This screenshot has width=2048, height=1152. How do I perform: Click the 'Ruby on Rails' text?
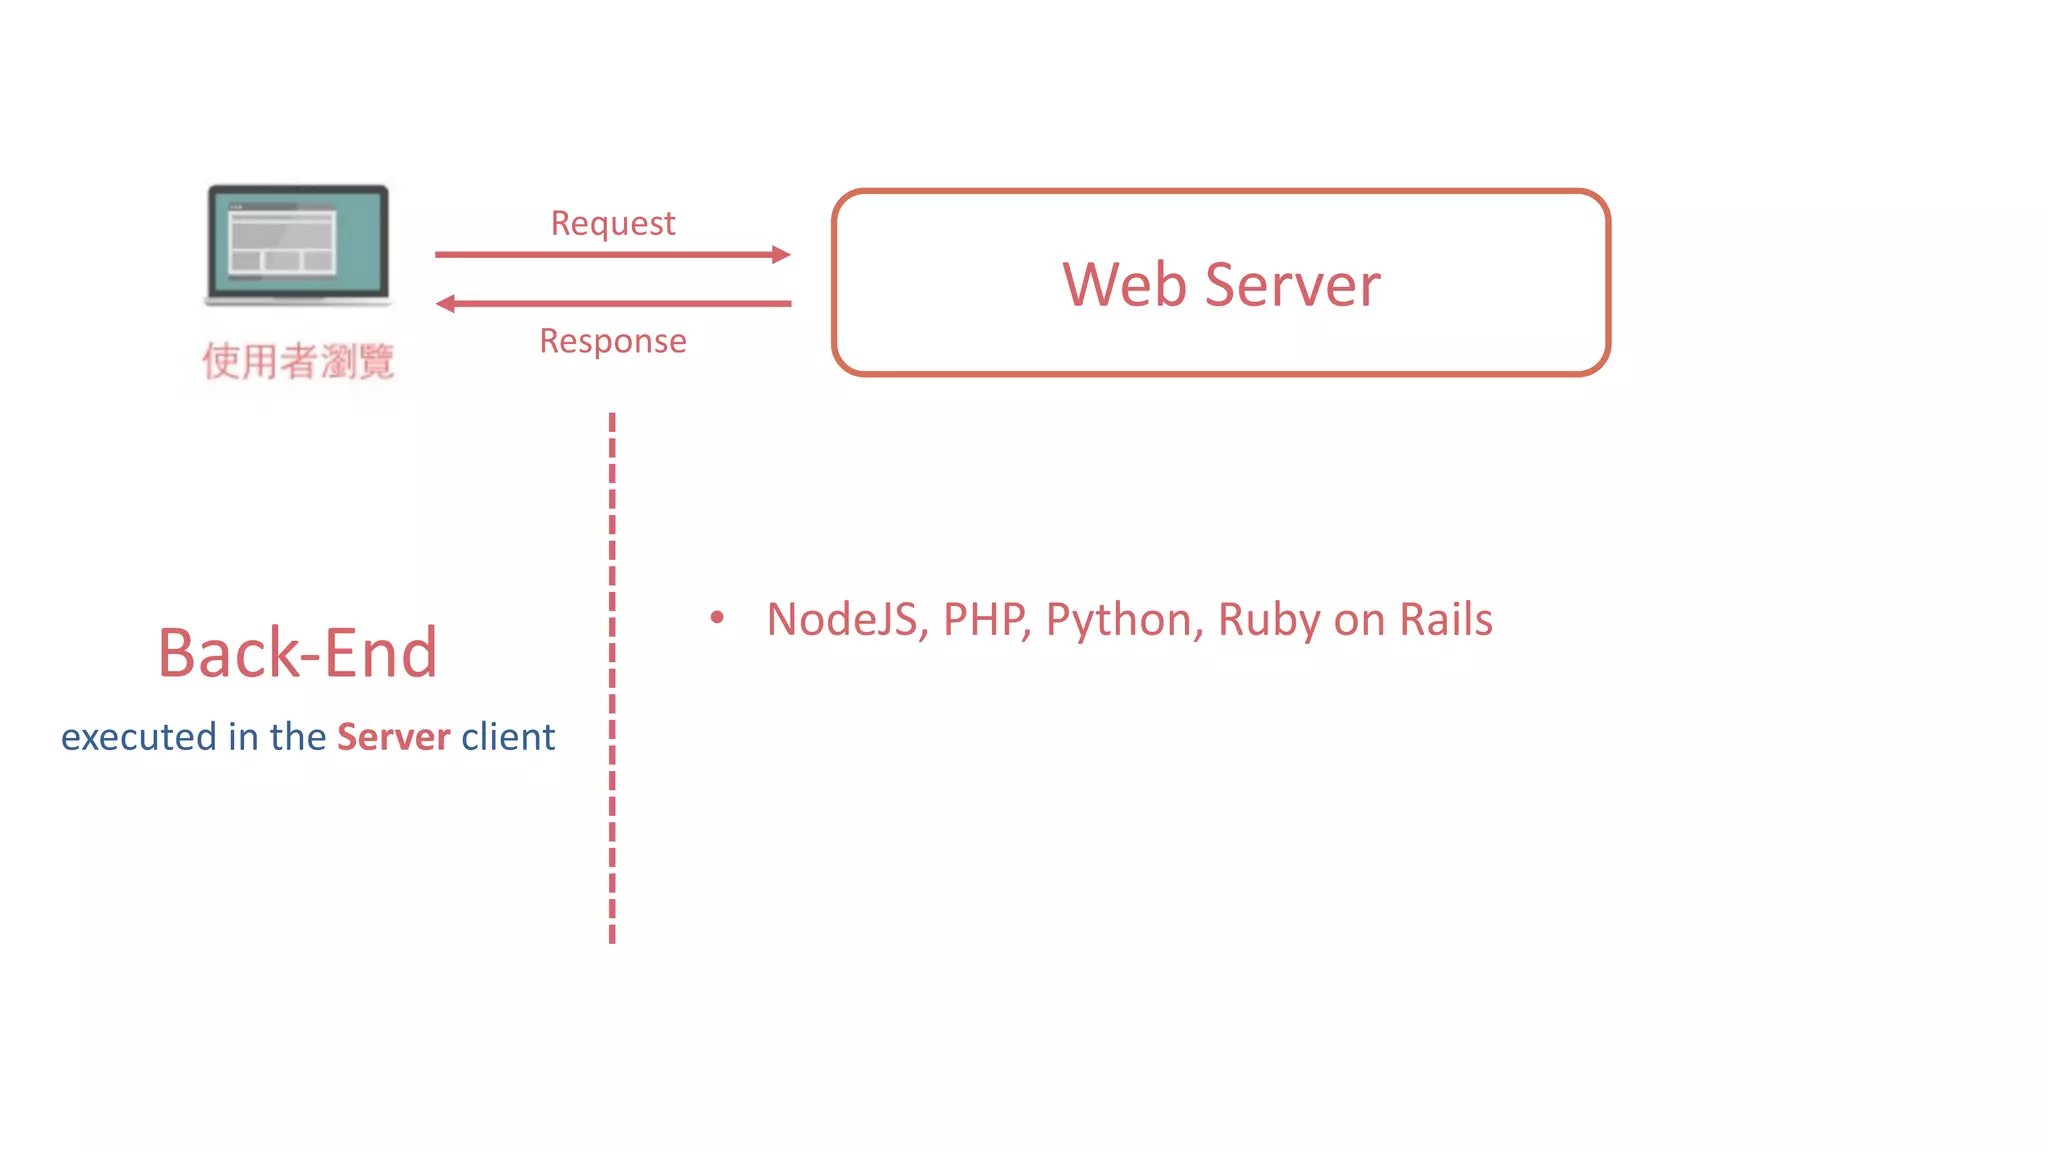pyautogui.click(x=1355, y=620)
